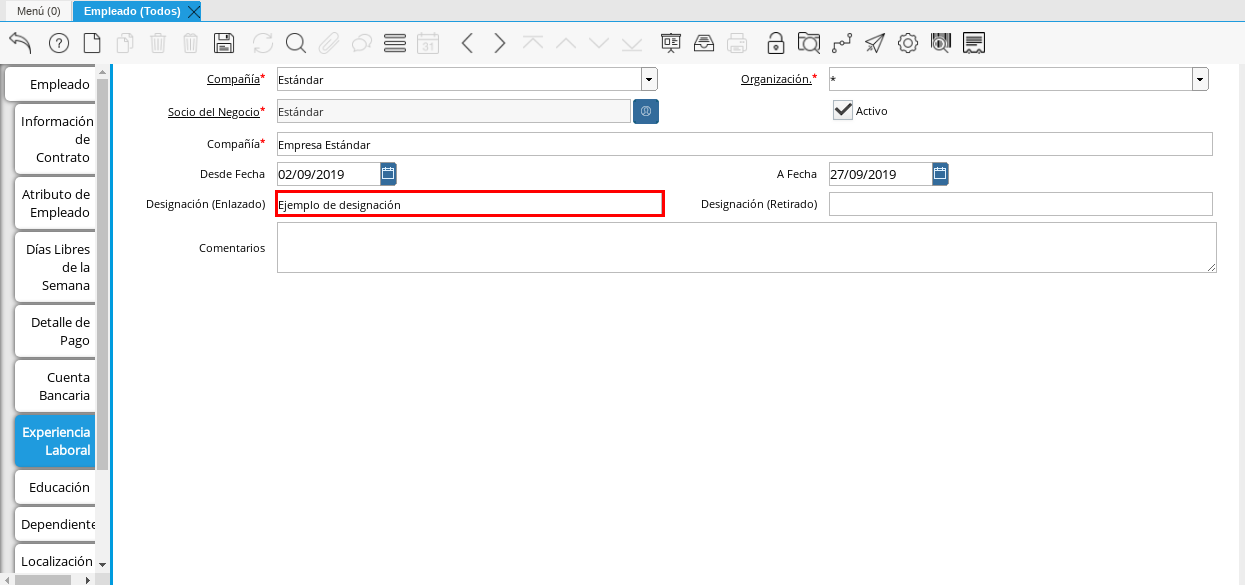The image size is (1245, 585).
Task: Close the Empleado (Todos) tab
Action: pyautogui.click(x=194, y=11)
